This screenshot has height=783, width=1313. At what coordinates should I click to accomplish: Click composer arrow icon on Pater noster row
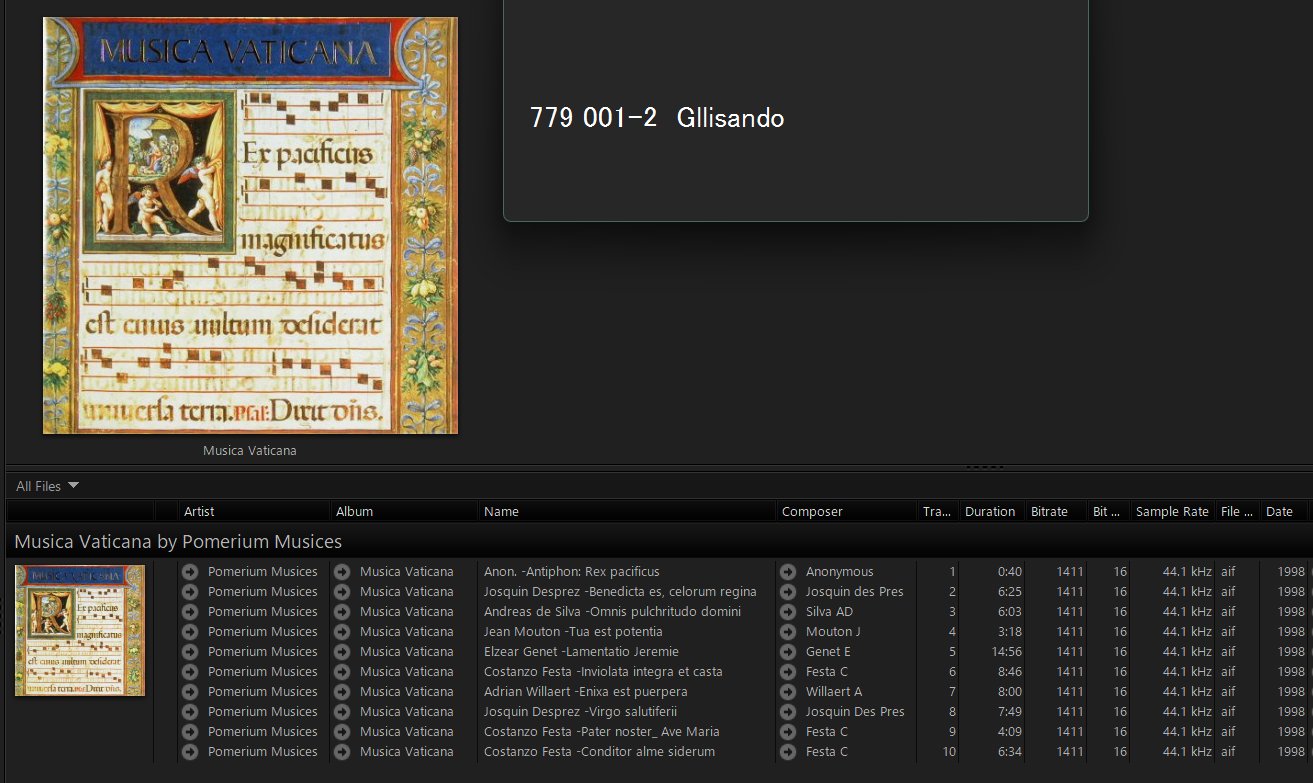788,732
